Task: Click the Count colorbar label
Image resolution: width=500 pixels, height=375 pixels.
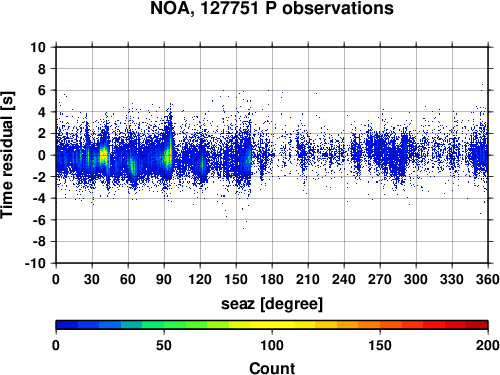Action: [272, 368]
